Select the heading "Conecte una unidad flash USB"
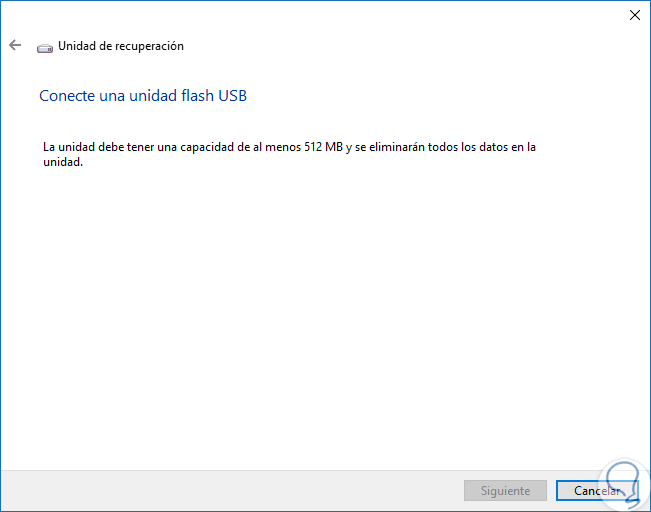Image resolution: width=651 pixels, height=512 pixels. [142, 96]
